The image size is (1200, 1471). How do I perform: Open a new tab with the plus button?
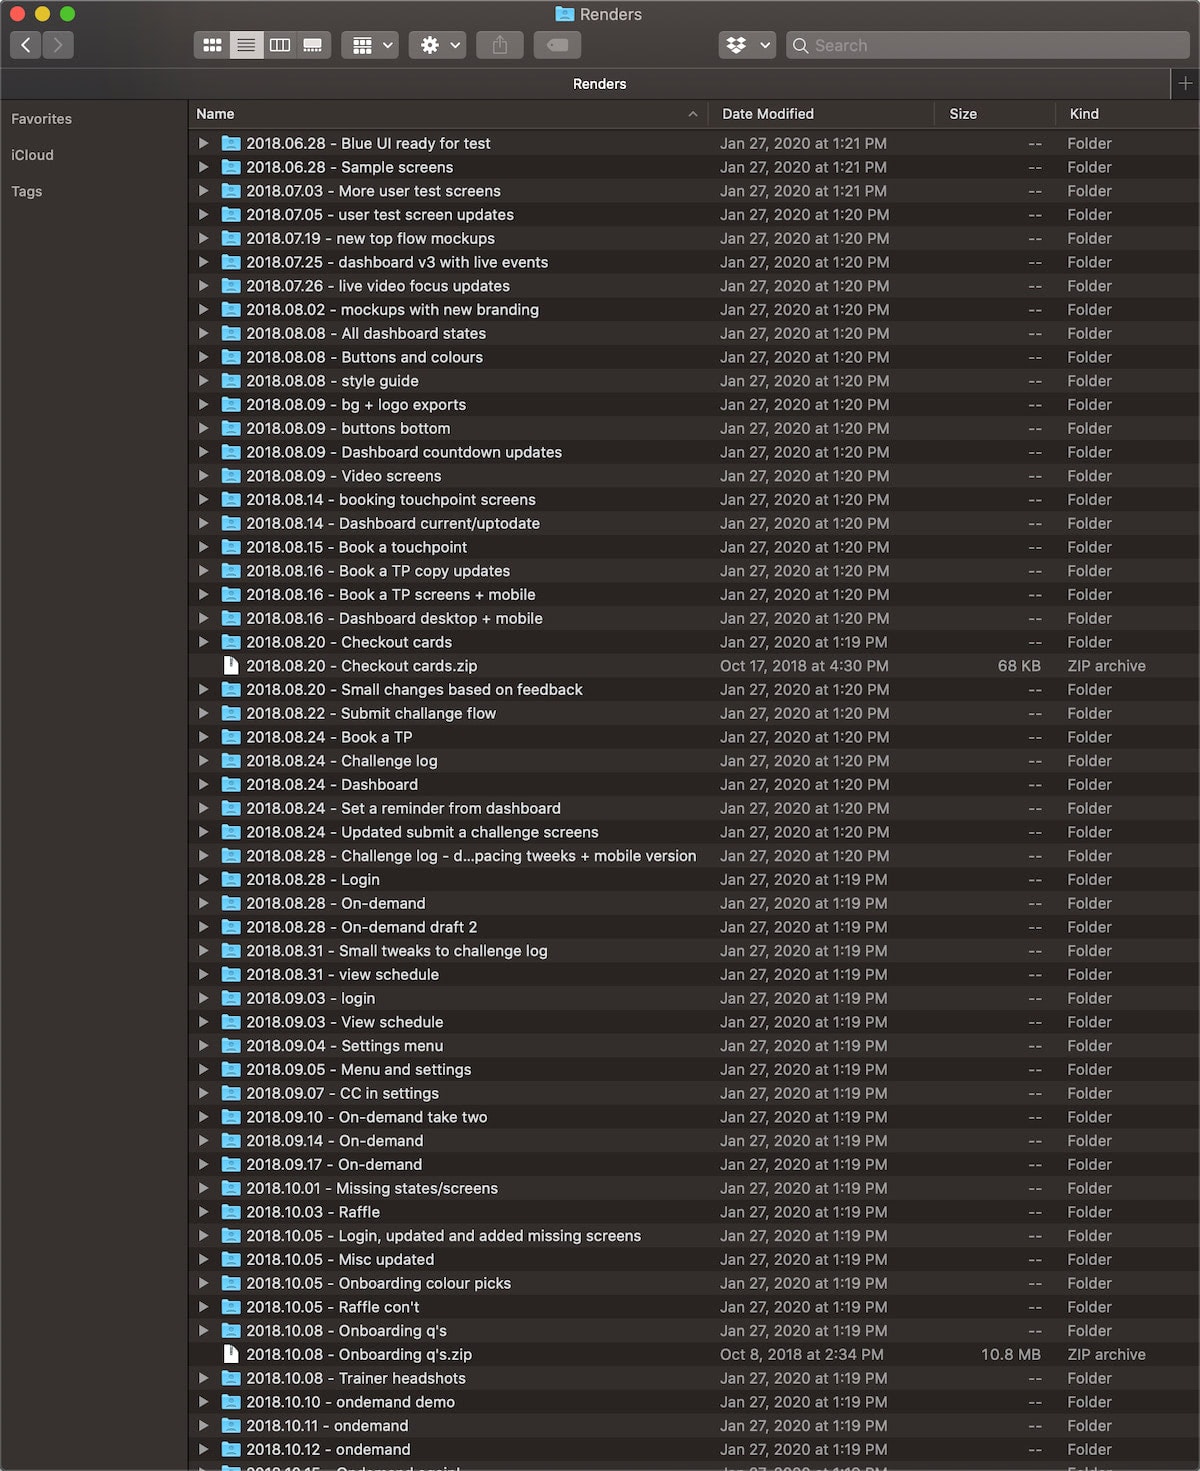(1186, 84)
